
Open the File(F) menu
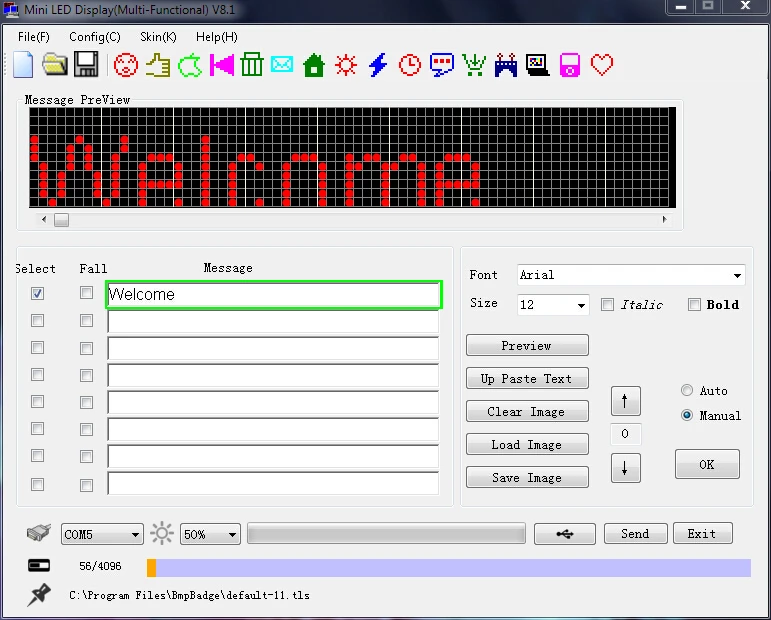[x=33, y=37]
